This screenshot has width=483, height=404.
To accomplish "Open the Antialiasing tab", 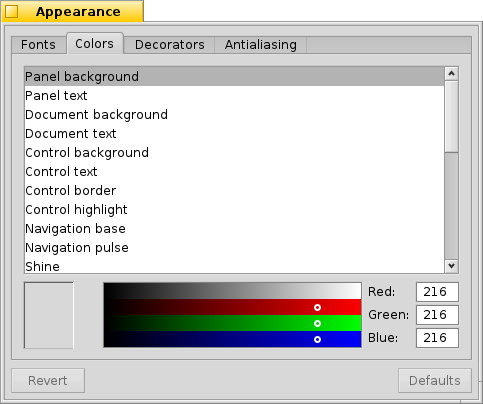I will [x=261, y=45].
